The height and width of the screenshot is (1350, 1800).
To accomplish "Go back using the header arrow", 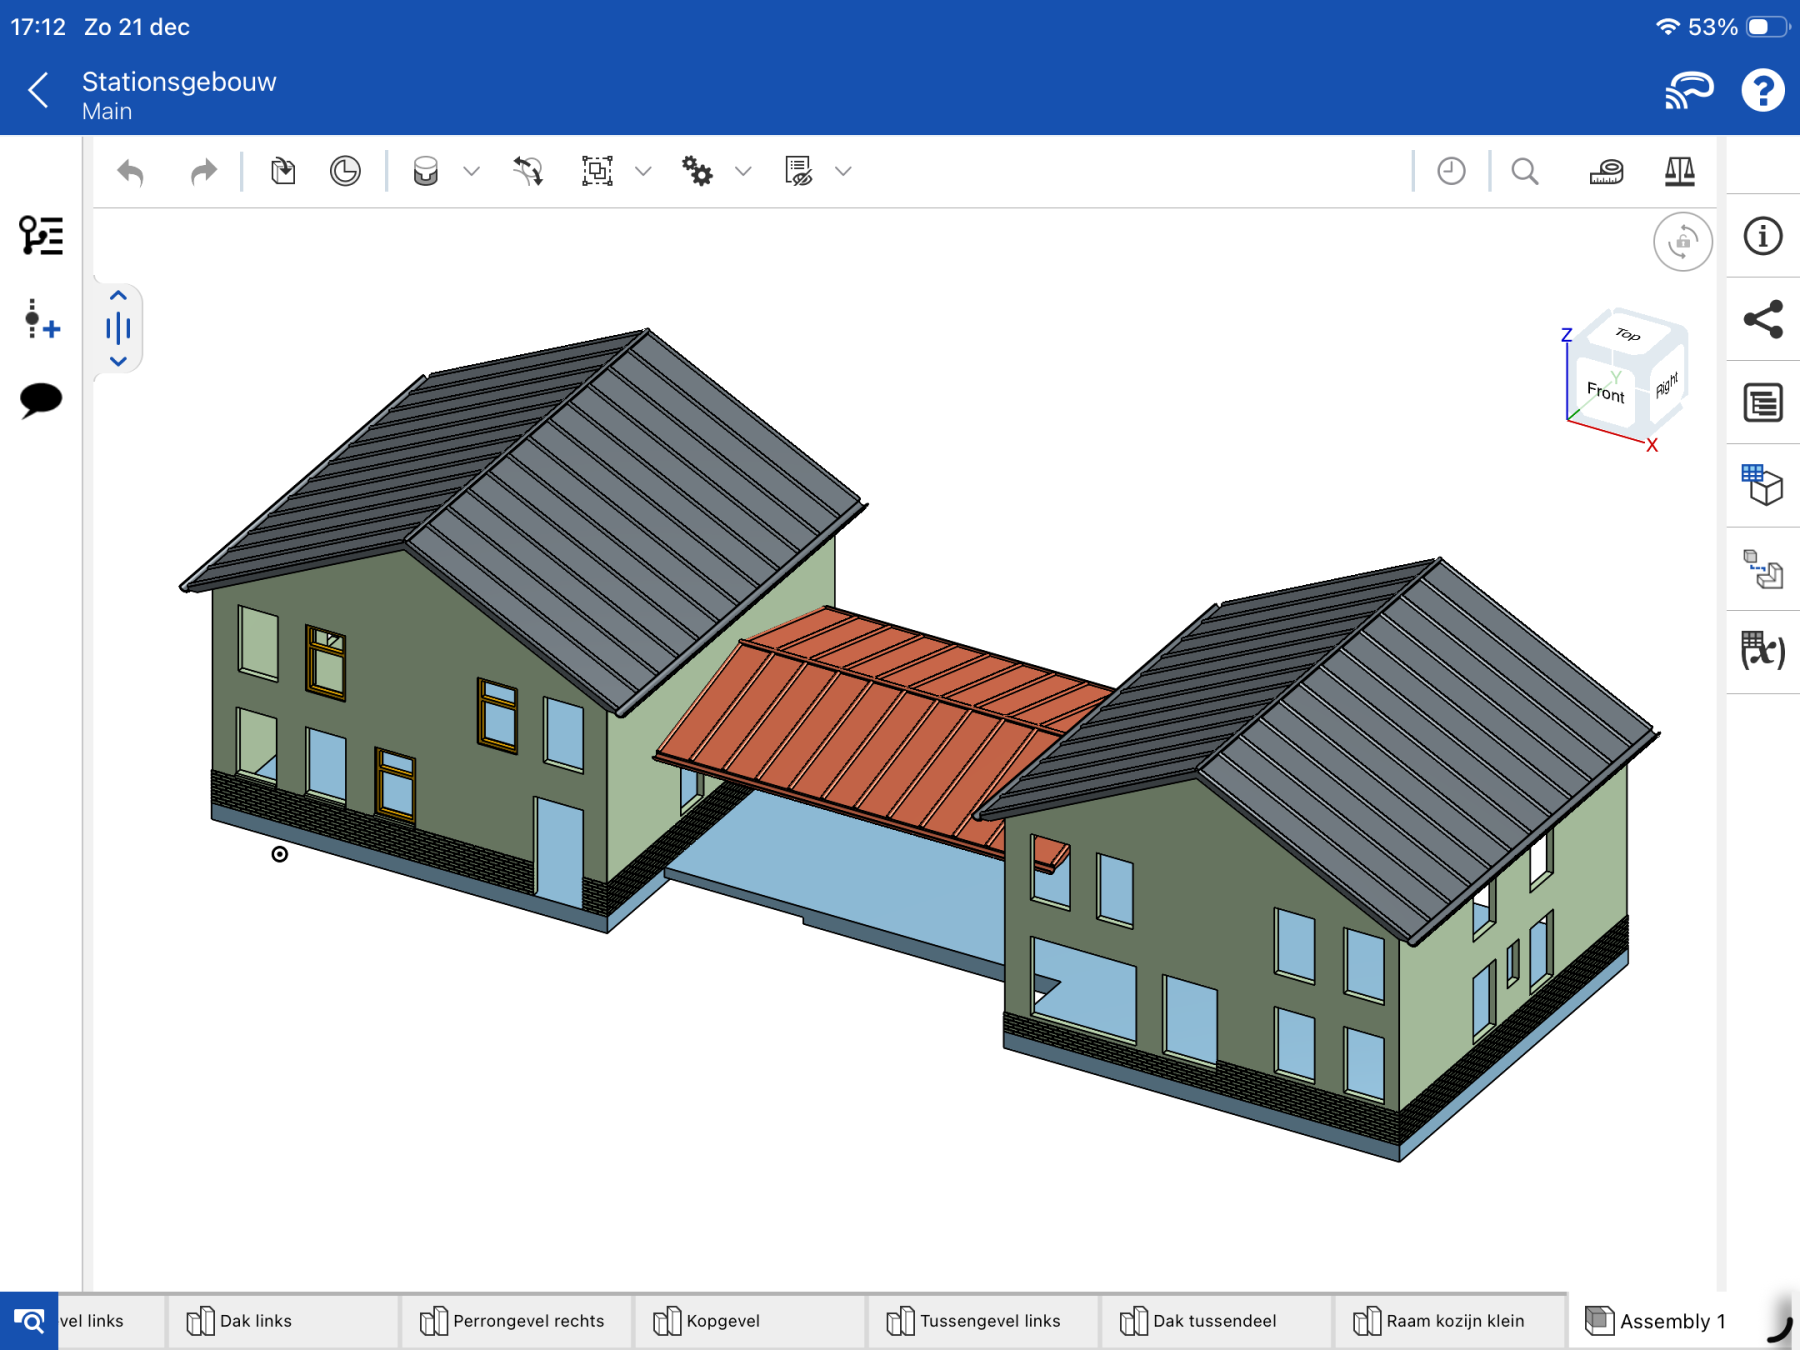I will click(x=38, y=91).
